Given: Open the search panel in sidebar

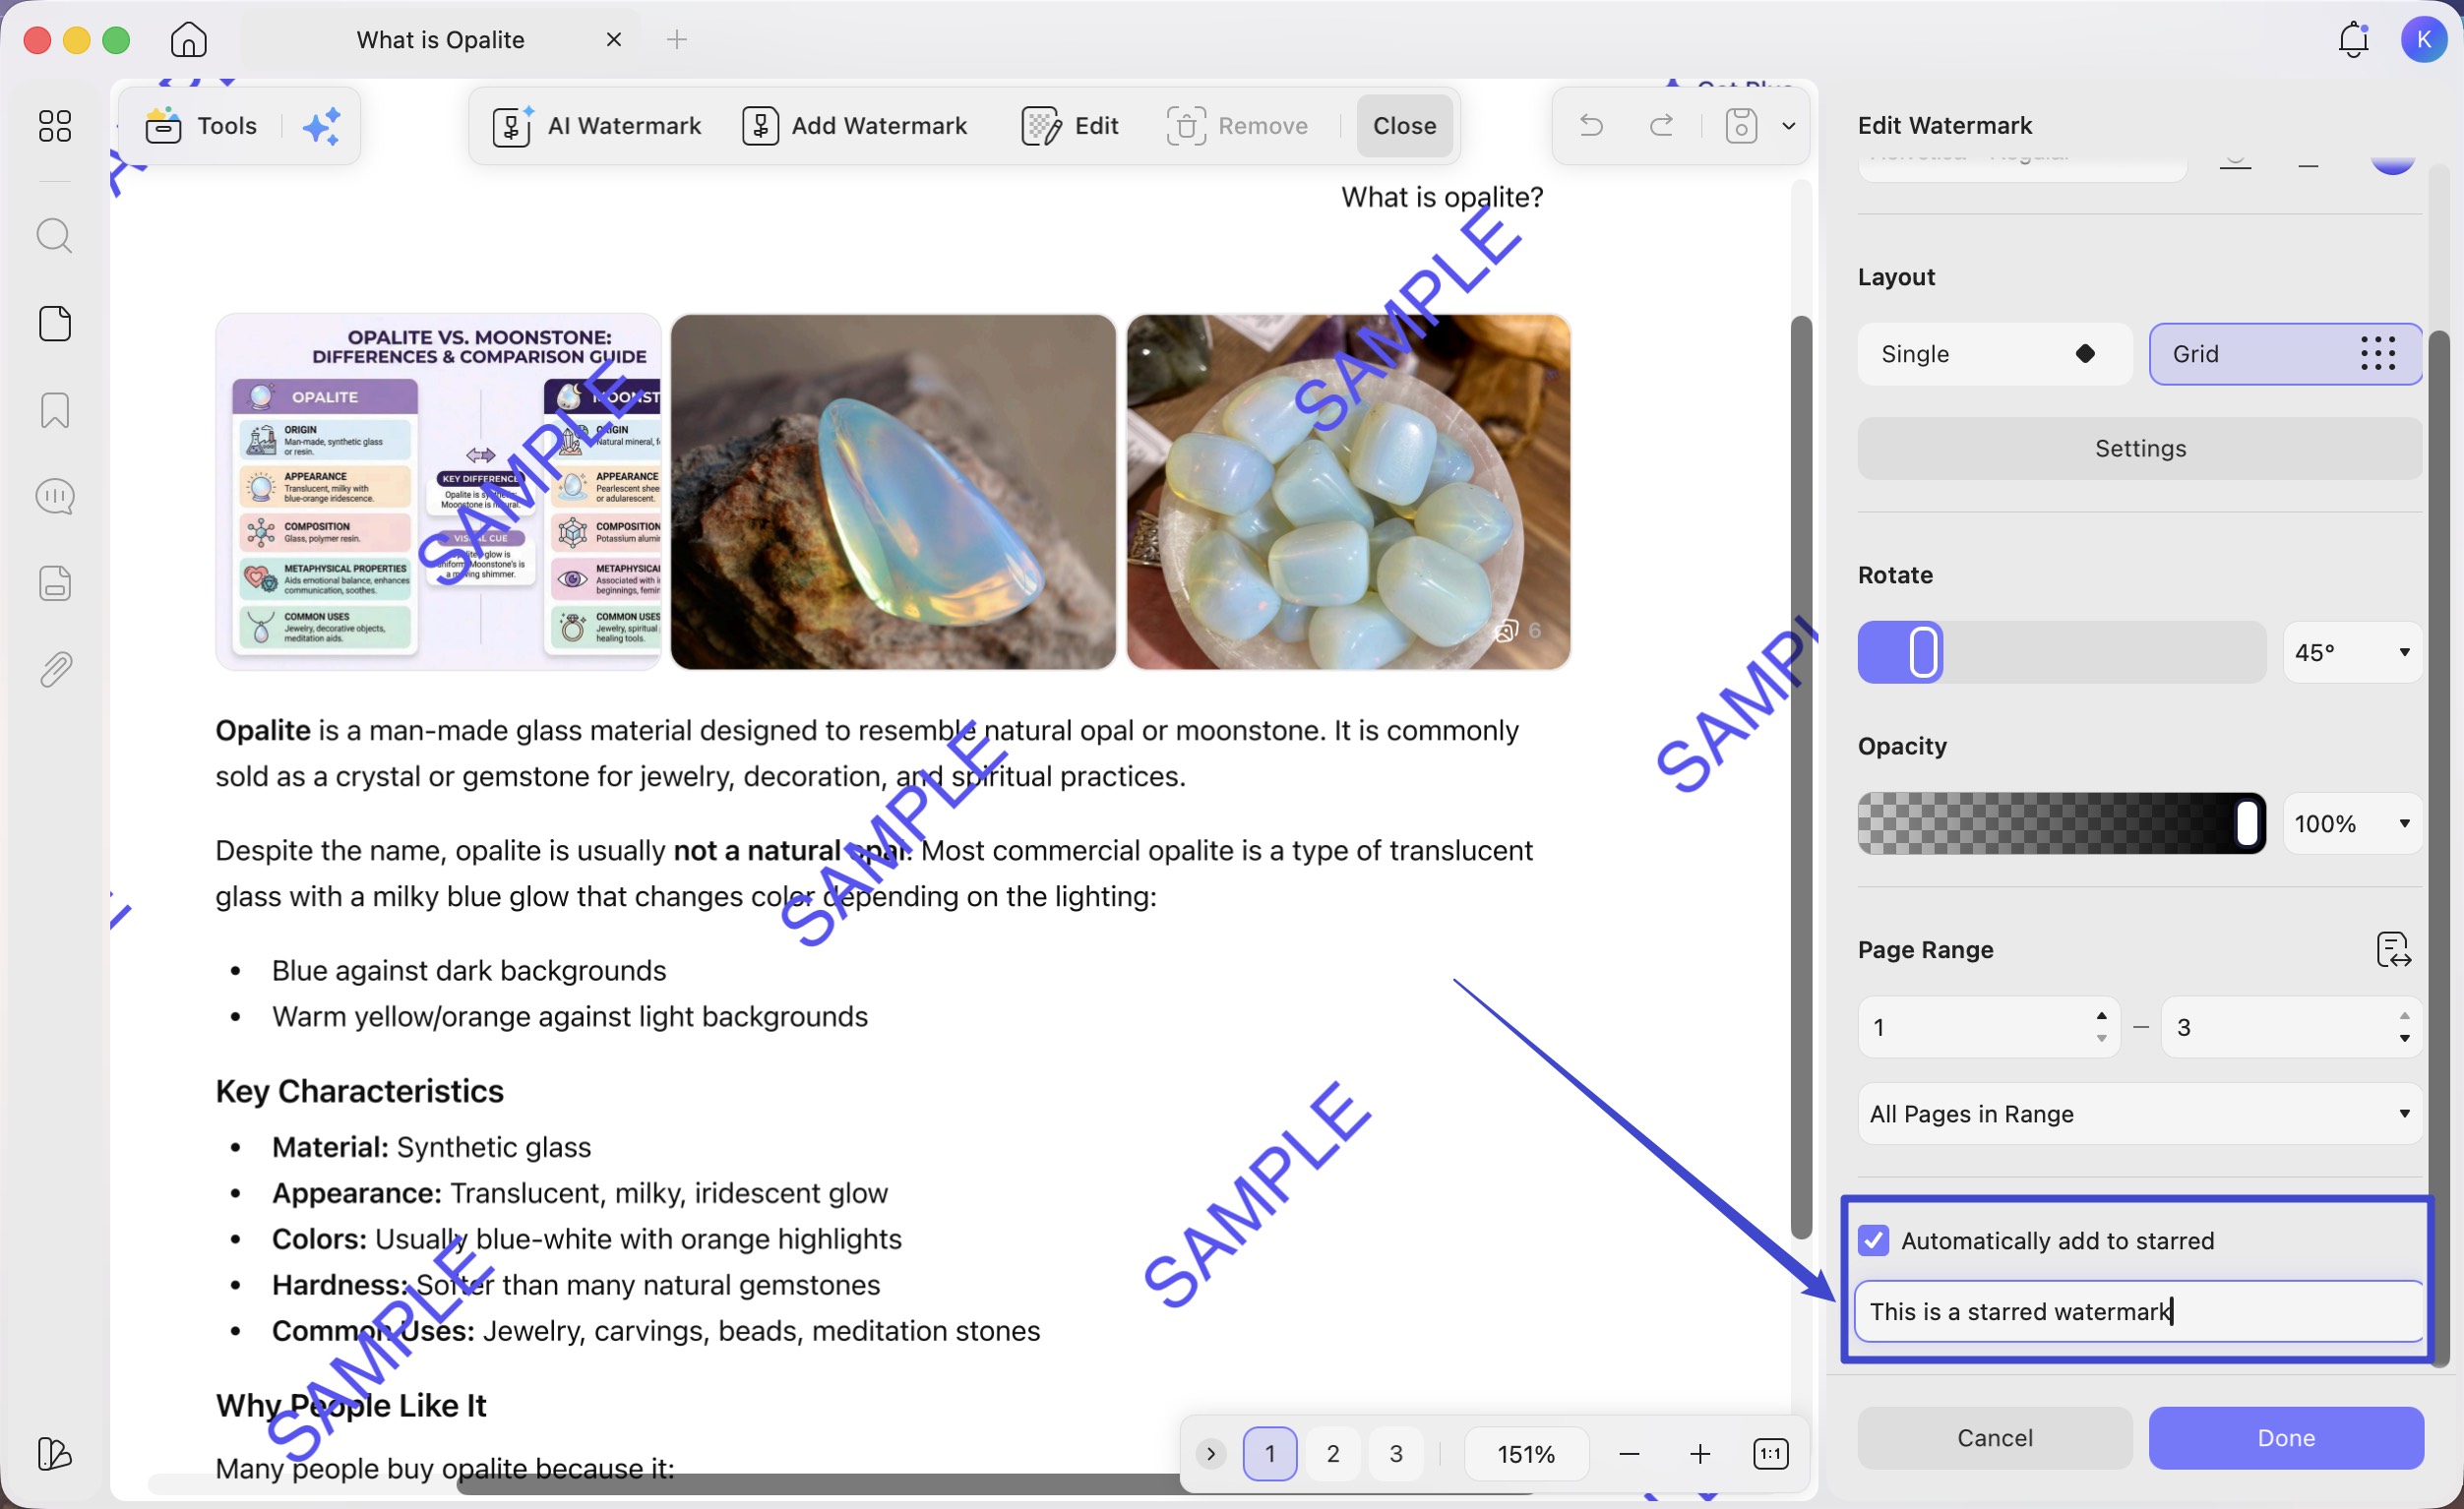Looking at the screenshot, I should (55, 236).
